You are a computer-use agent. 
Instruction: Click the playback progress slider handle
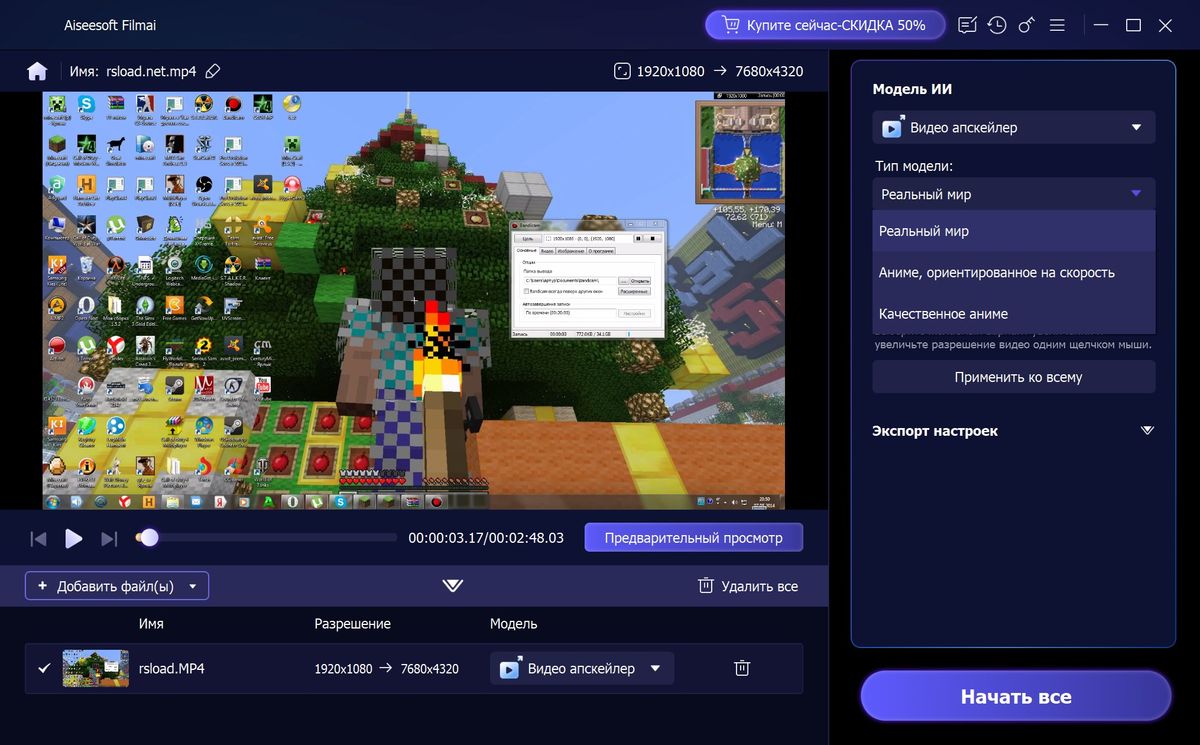[x=149, y=538]
